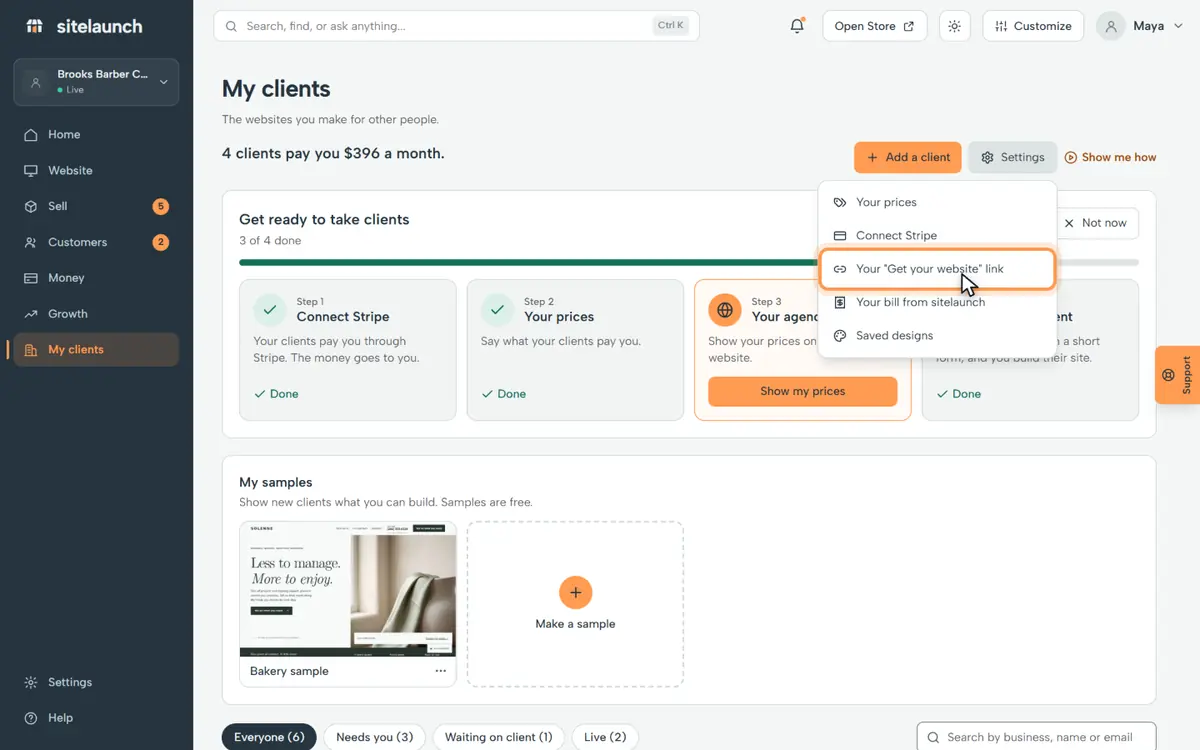Screen dimensions: 1200x750
Task: Click the Maya profile avatar
Action: coord(1111,26)
